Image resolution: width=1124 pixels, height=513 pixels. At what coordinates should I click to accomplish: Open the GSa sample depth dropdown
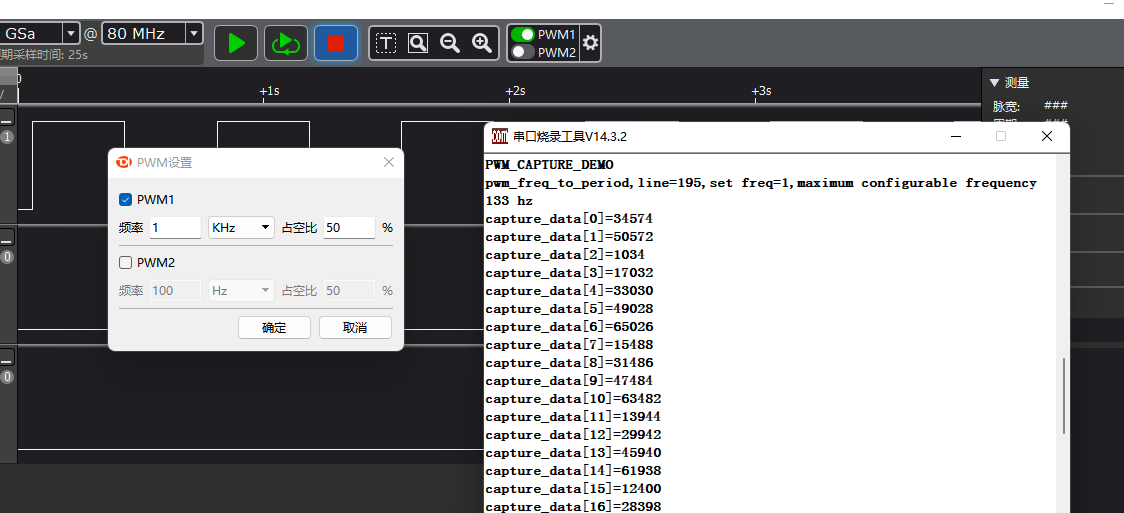(71, 34)
